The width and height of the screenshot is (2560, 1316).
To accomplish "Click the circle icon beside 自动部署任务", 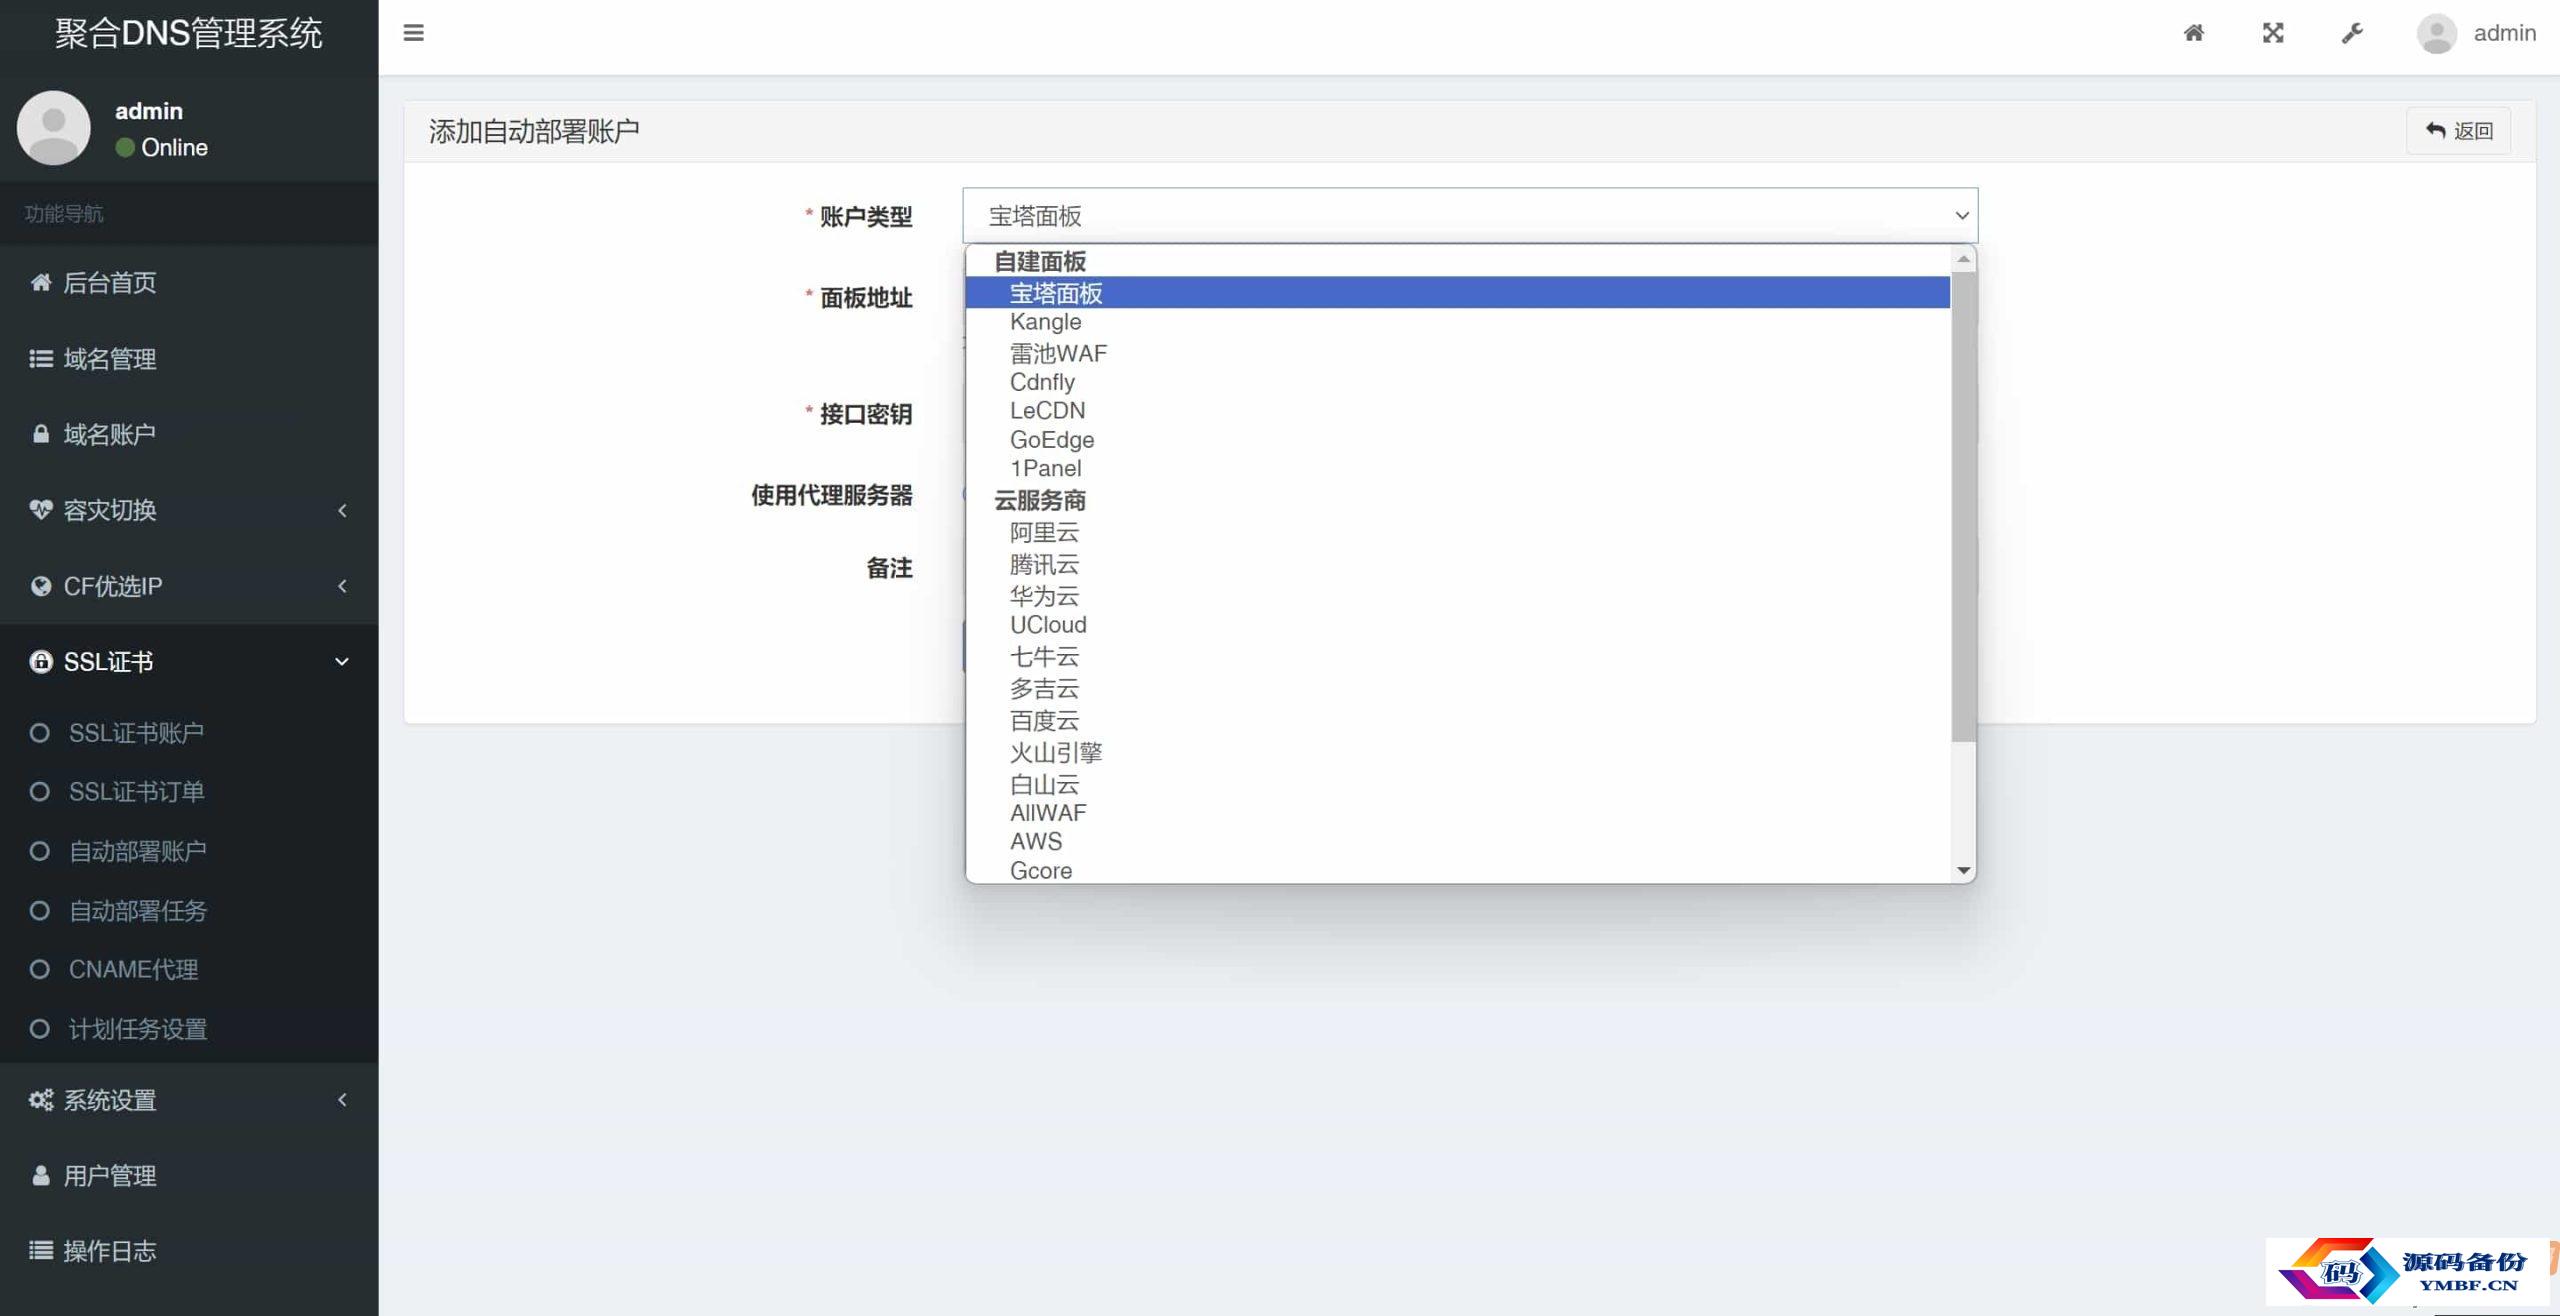I will coord(39,910).
